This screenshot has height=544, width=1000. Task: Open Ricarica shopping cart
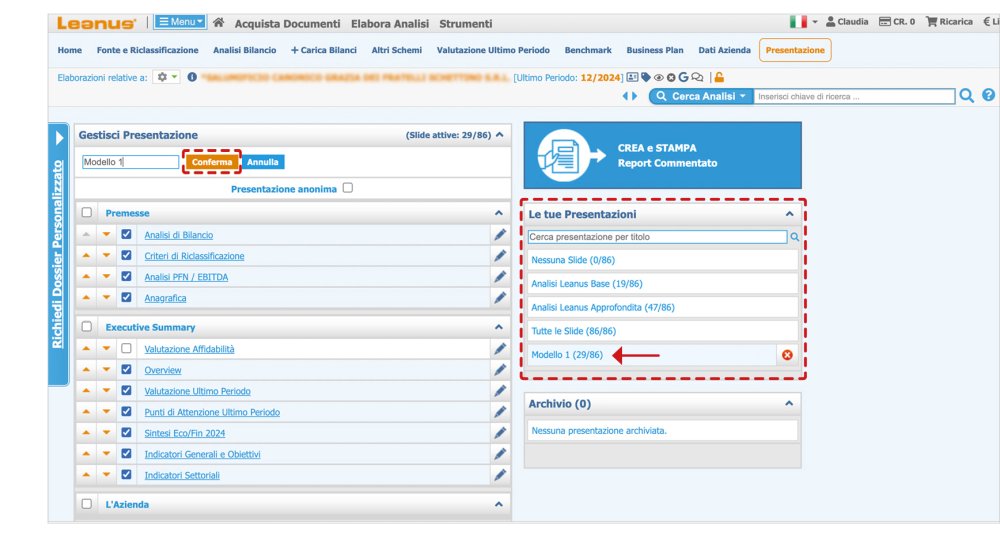(949, 22)
